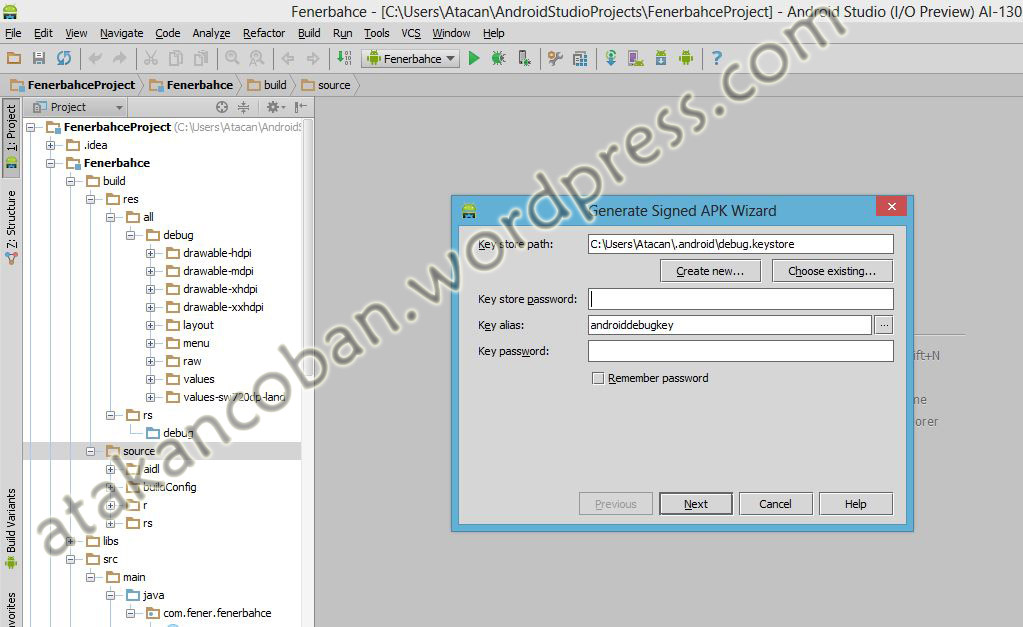The image size is (1023, 627).
Task: Click the Next button in wizard
Action: point(695,504)
